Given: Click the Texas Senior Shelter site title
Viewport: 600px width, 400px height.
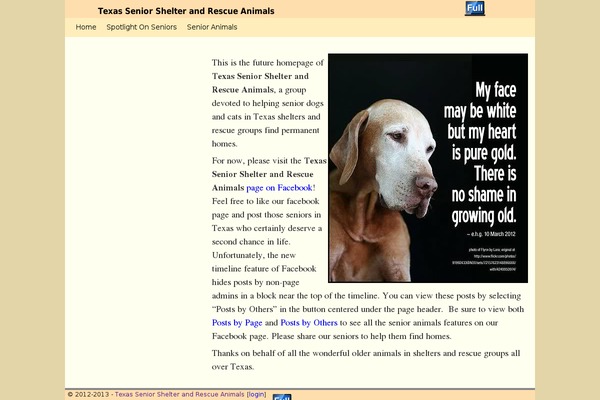Looking at the screenshot, I should [186, 11].
